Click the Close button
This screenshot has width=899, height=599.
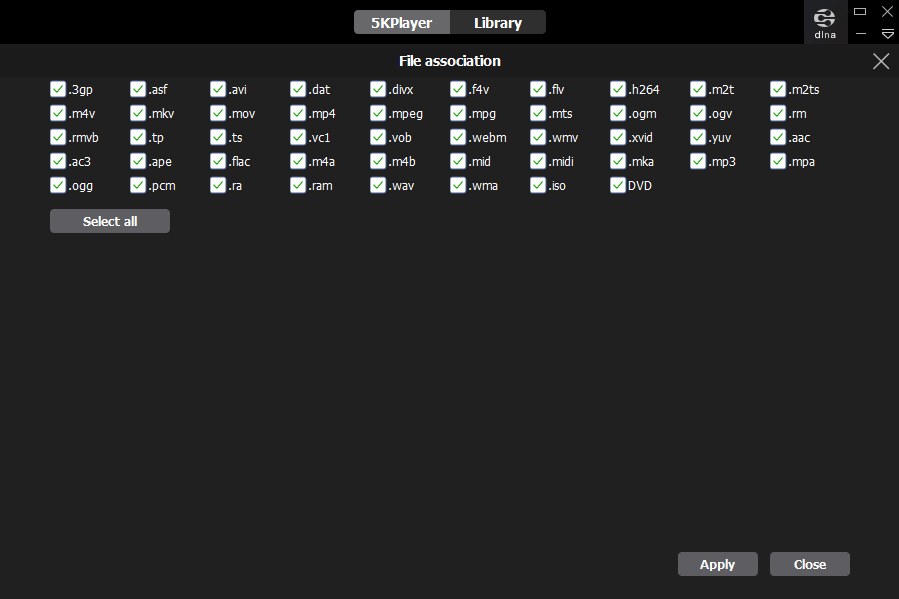pos(810,564)
